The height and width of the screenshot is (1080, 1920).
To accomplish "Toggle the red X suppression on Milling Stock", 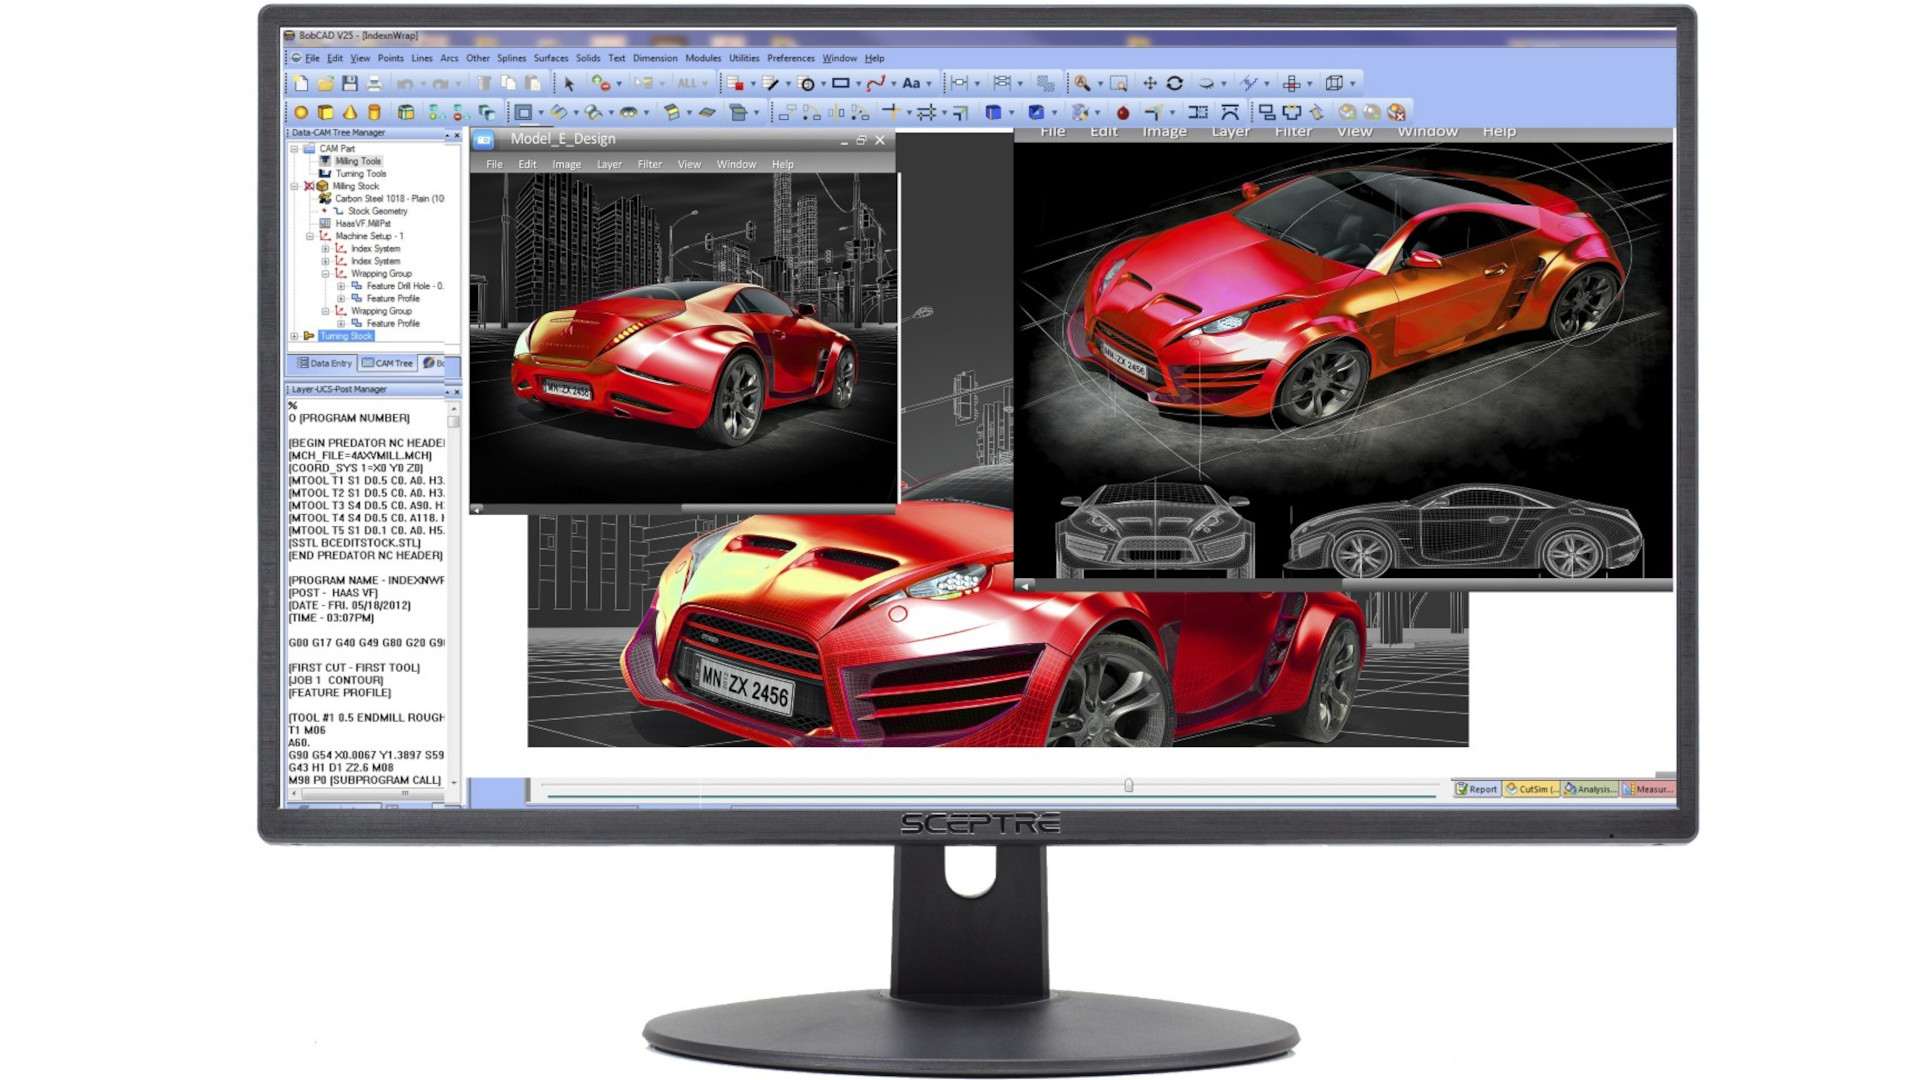I will point(307,185).
